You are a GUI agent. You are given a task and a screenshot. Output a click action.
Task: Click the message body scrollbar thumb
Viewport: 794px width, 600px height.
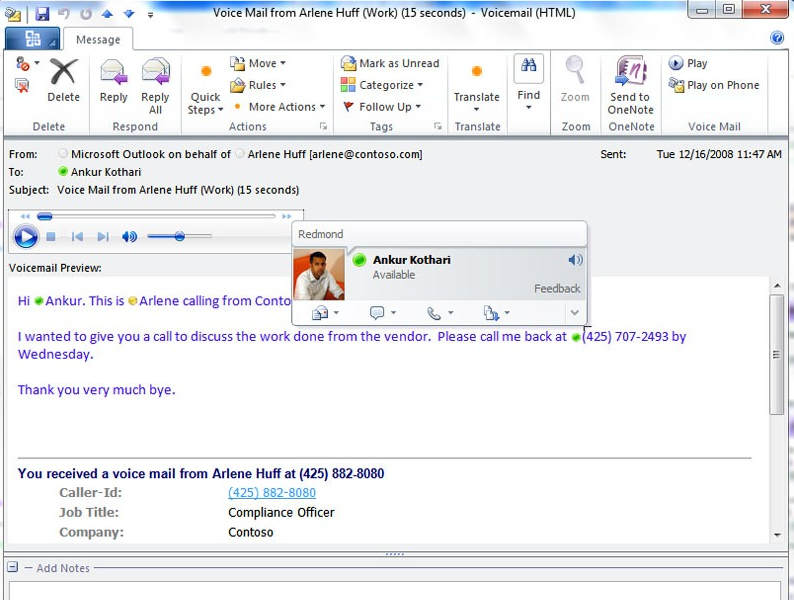coord(776,354)
